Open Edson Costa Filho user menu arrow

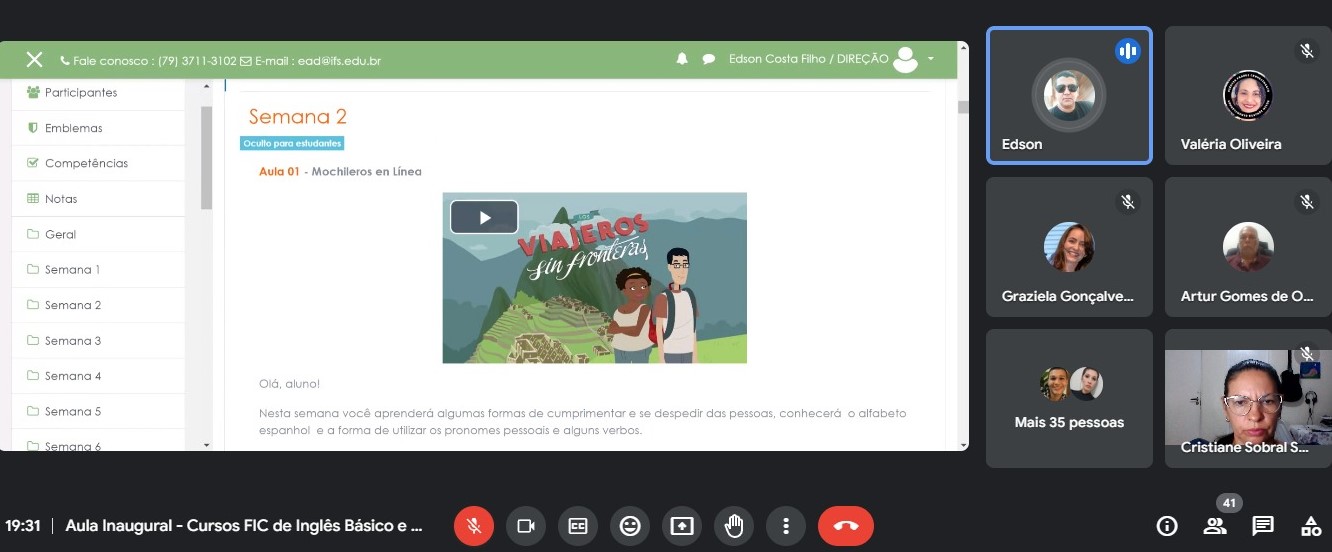coord(930,59)
